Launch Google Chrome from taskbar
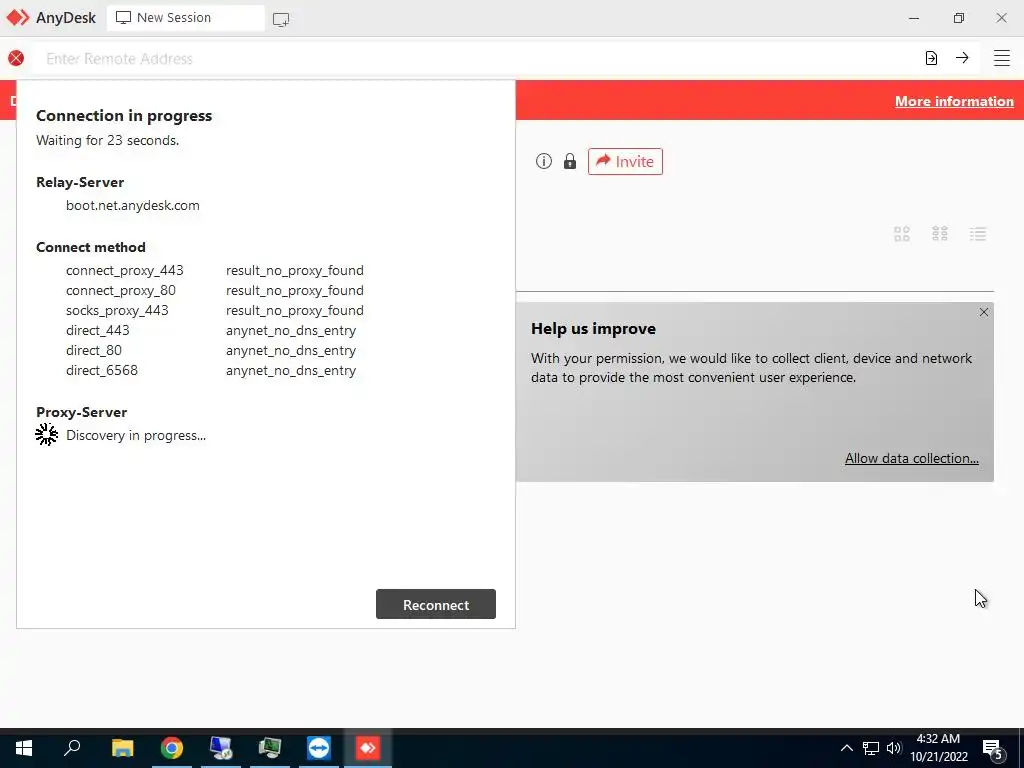1024x768 pixels. pos(172,748)
